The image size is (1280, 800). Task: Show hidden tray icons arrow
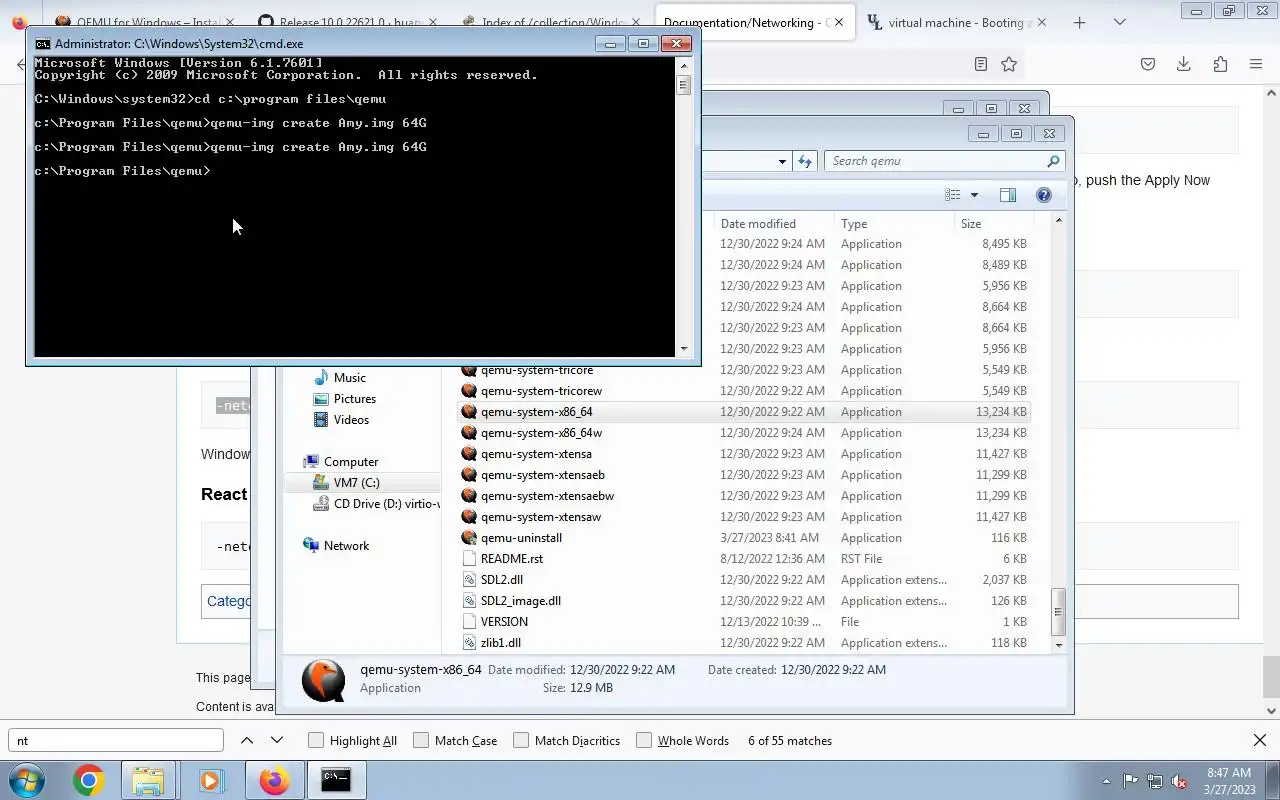point(1106,781)
